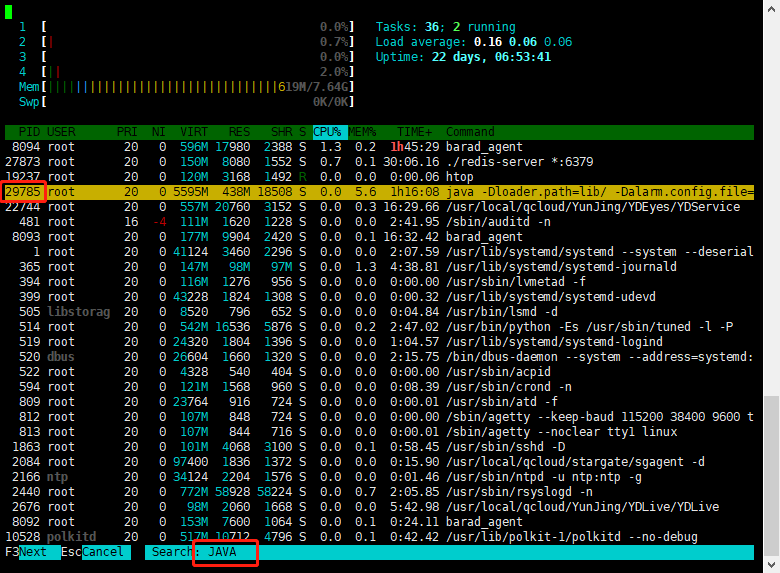Click PID 29785 in the process list
The image size is (780, 573).
click(23, 191)
